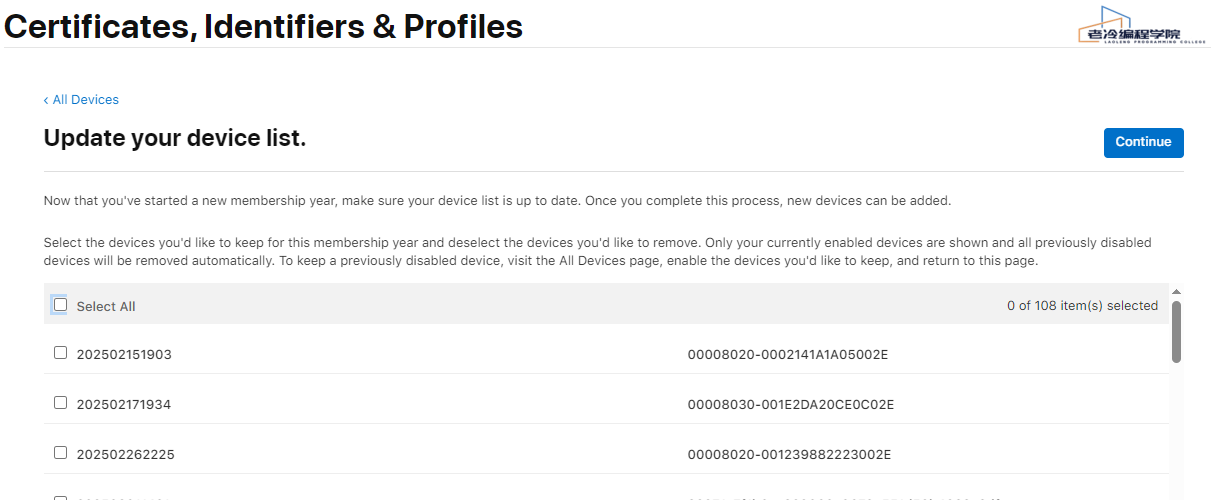The image size is (1211, 500).
Task: Click identifier 00008020-0002141A1A05002E
Action: click(x=788, y=355)
